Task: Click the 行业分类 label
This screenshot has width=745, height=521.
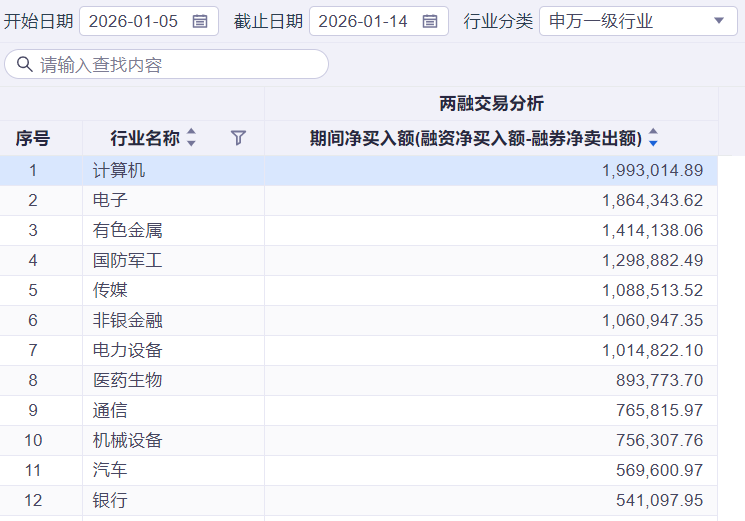Action: (498, 21)
